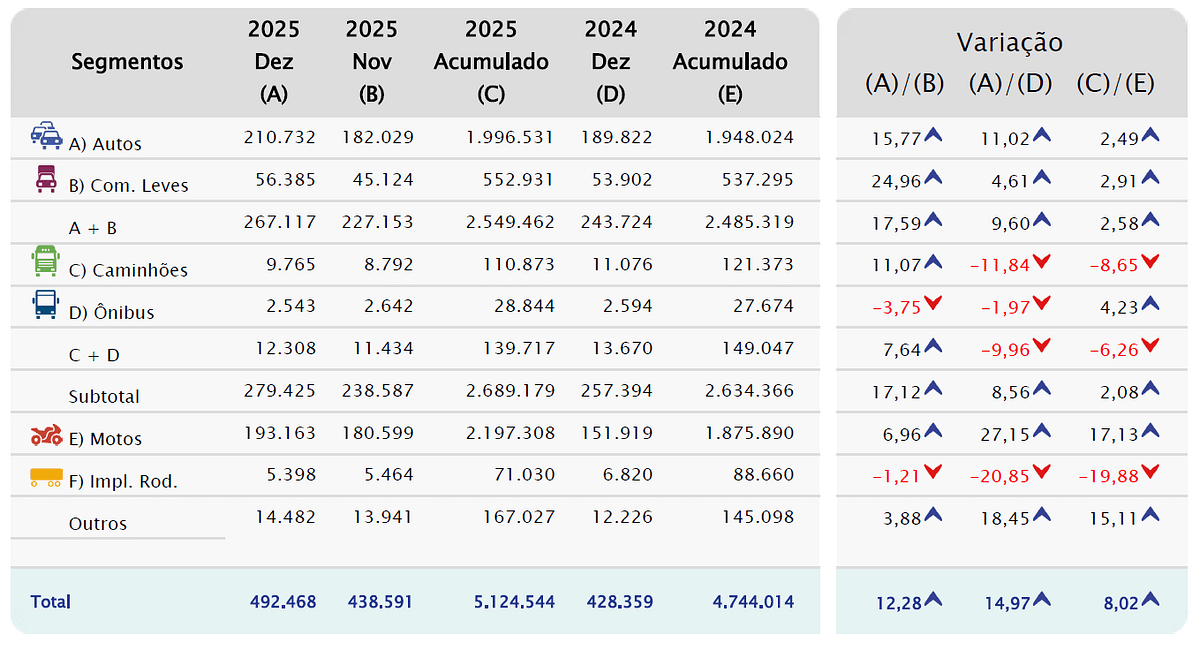This screenshot has width=1200, height=651.
Task: Click the up arrow next to 27,15
Action: 1041,431
